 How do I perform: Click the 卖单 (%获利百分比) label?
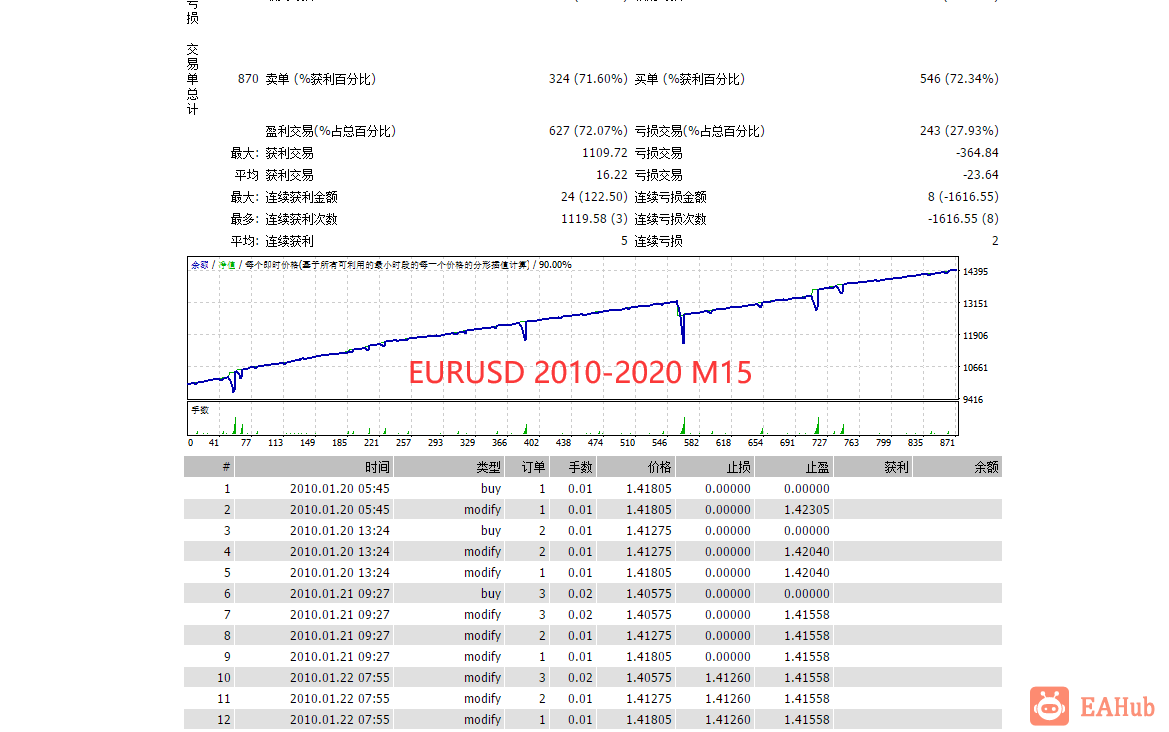(321, 79)
